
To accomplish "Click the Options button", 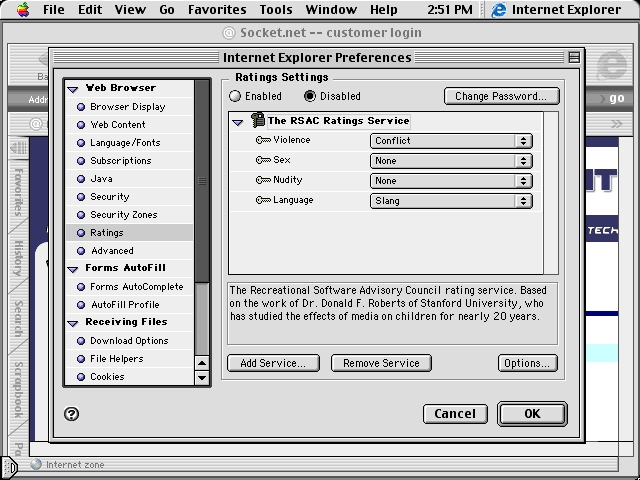I will [527, 363].
